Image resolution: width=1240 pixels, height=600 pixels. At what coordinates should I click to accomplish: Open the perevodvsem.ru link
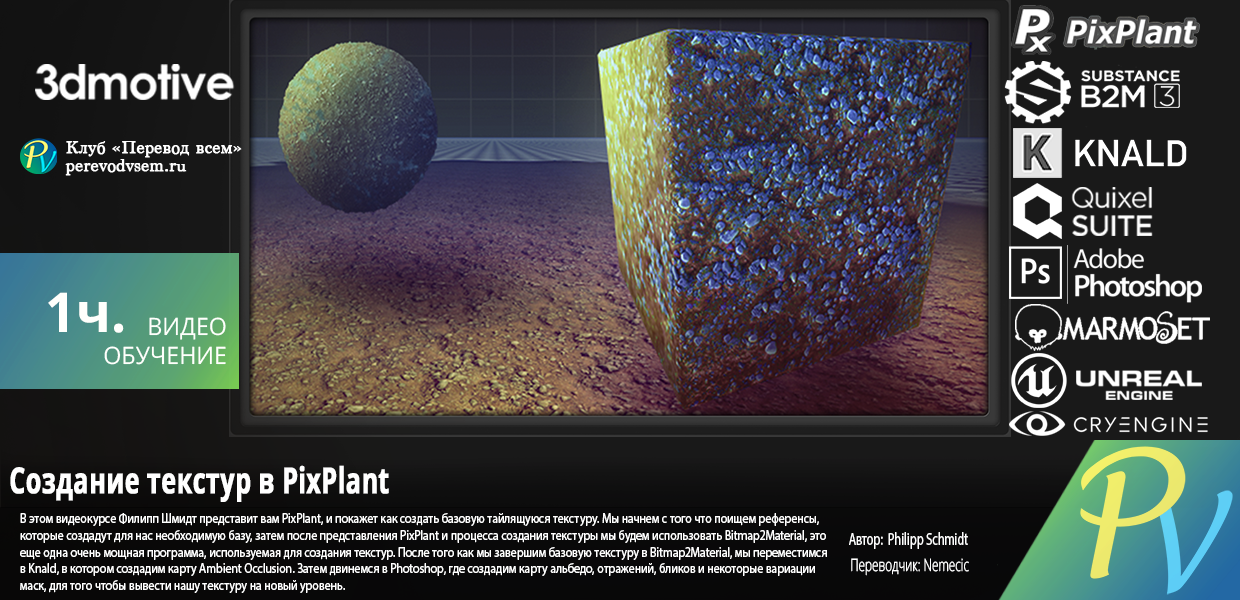[126, 167]
